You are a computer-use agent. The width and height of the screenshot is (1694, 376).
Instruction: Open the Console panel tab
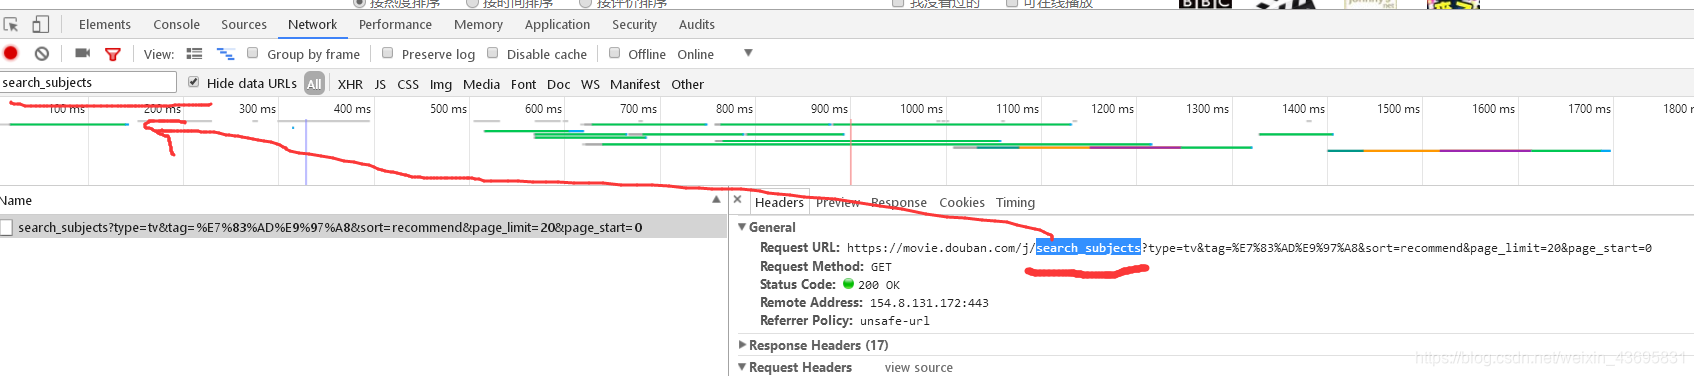177,24
